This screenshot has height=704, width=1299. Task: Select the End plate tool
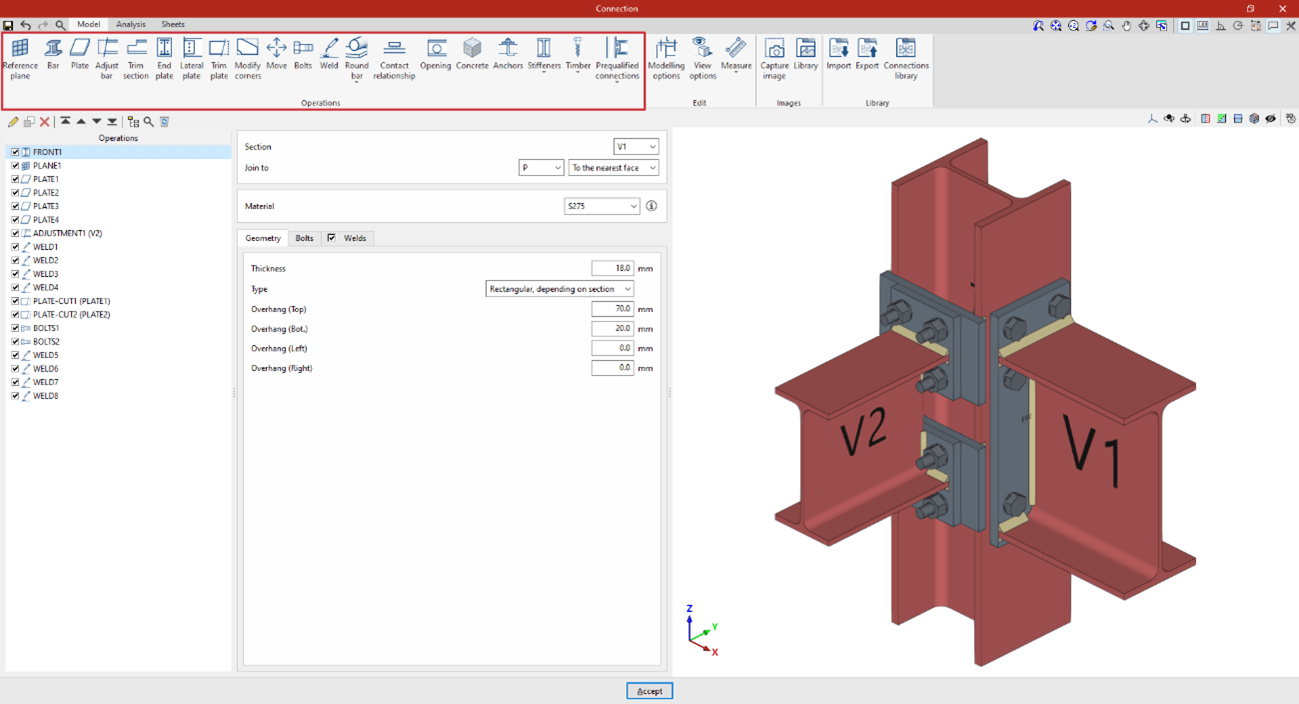[x=164, y=59]
